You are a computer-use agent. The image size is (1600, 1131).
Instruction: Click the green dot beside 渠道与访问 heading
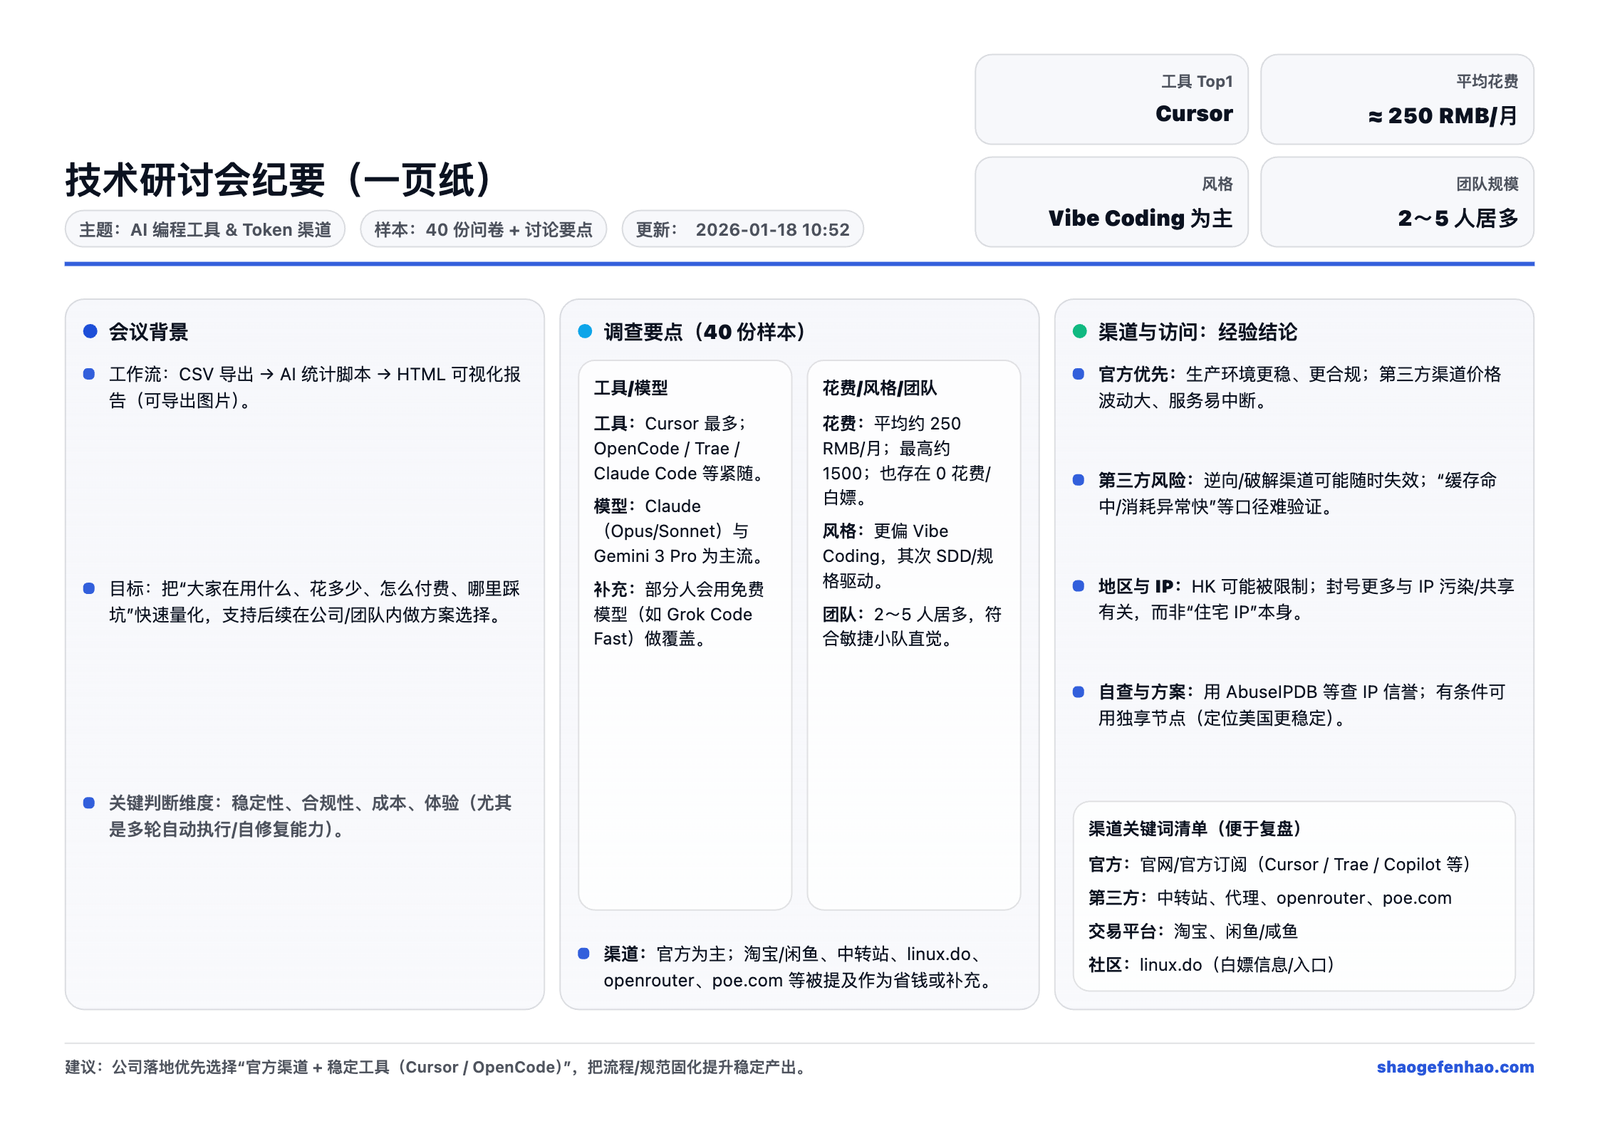coord(1079,331)
